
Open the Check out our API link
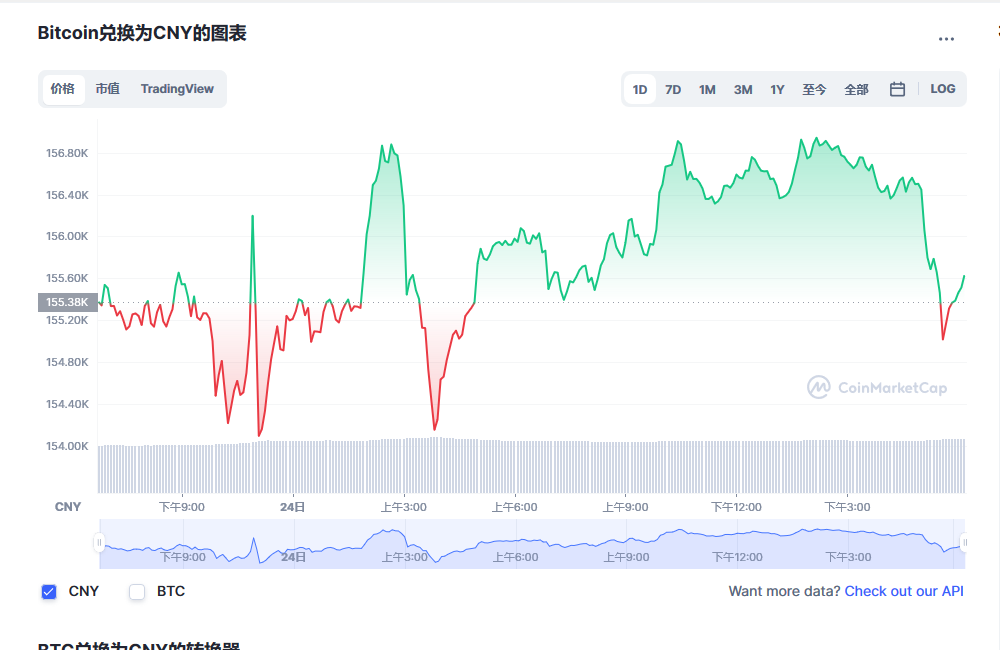904,591
